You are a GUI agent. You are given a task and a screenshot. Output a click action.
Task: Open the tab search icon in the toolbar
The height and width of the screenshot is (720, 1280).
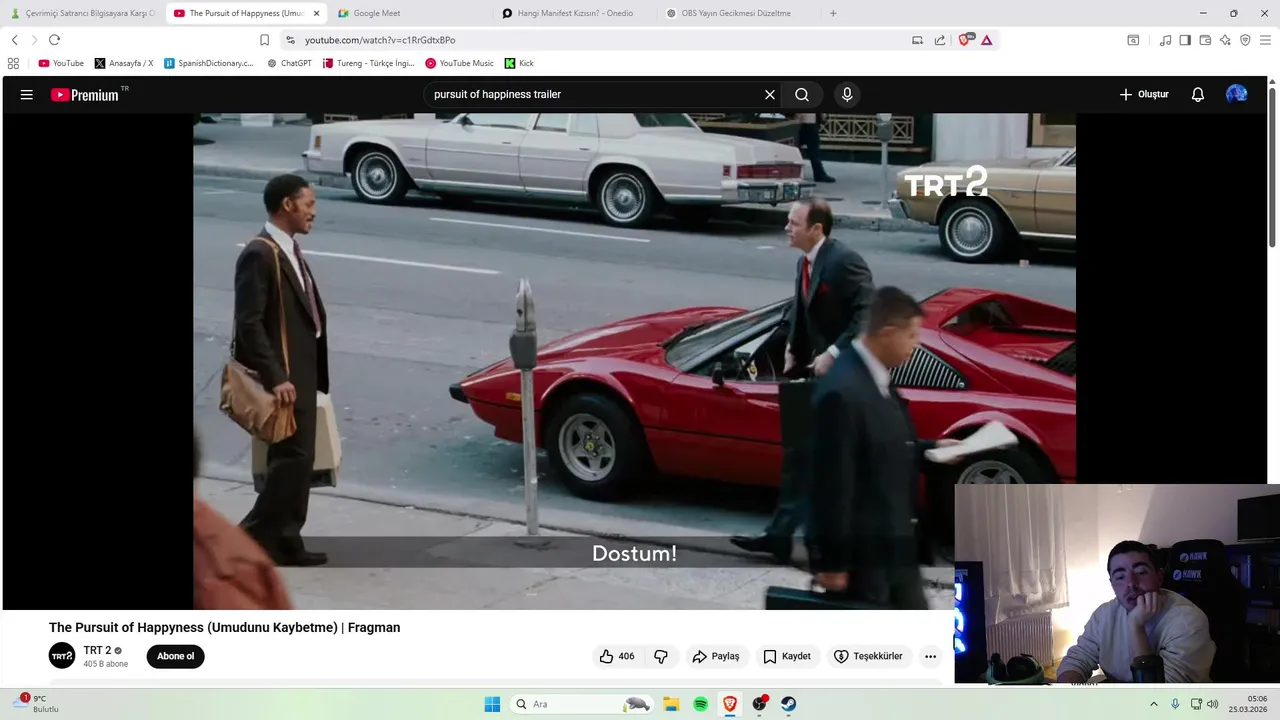point(1133,40)
